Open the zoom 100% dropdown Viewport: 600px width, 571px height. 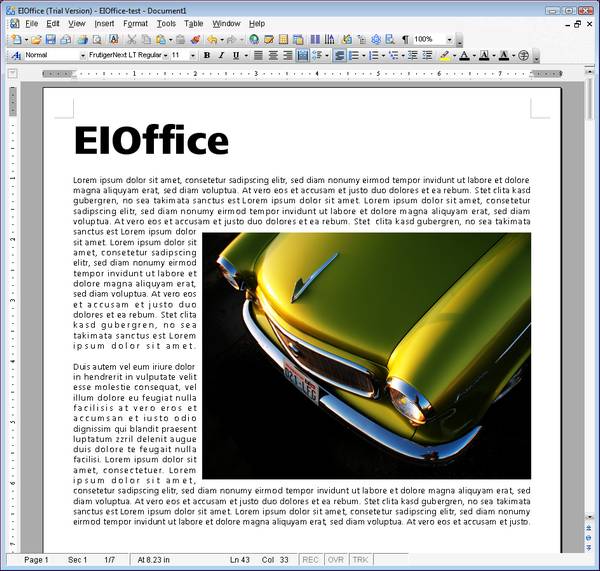(450, 39)
